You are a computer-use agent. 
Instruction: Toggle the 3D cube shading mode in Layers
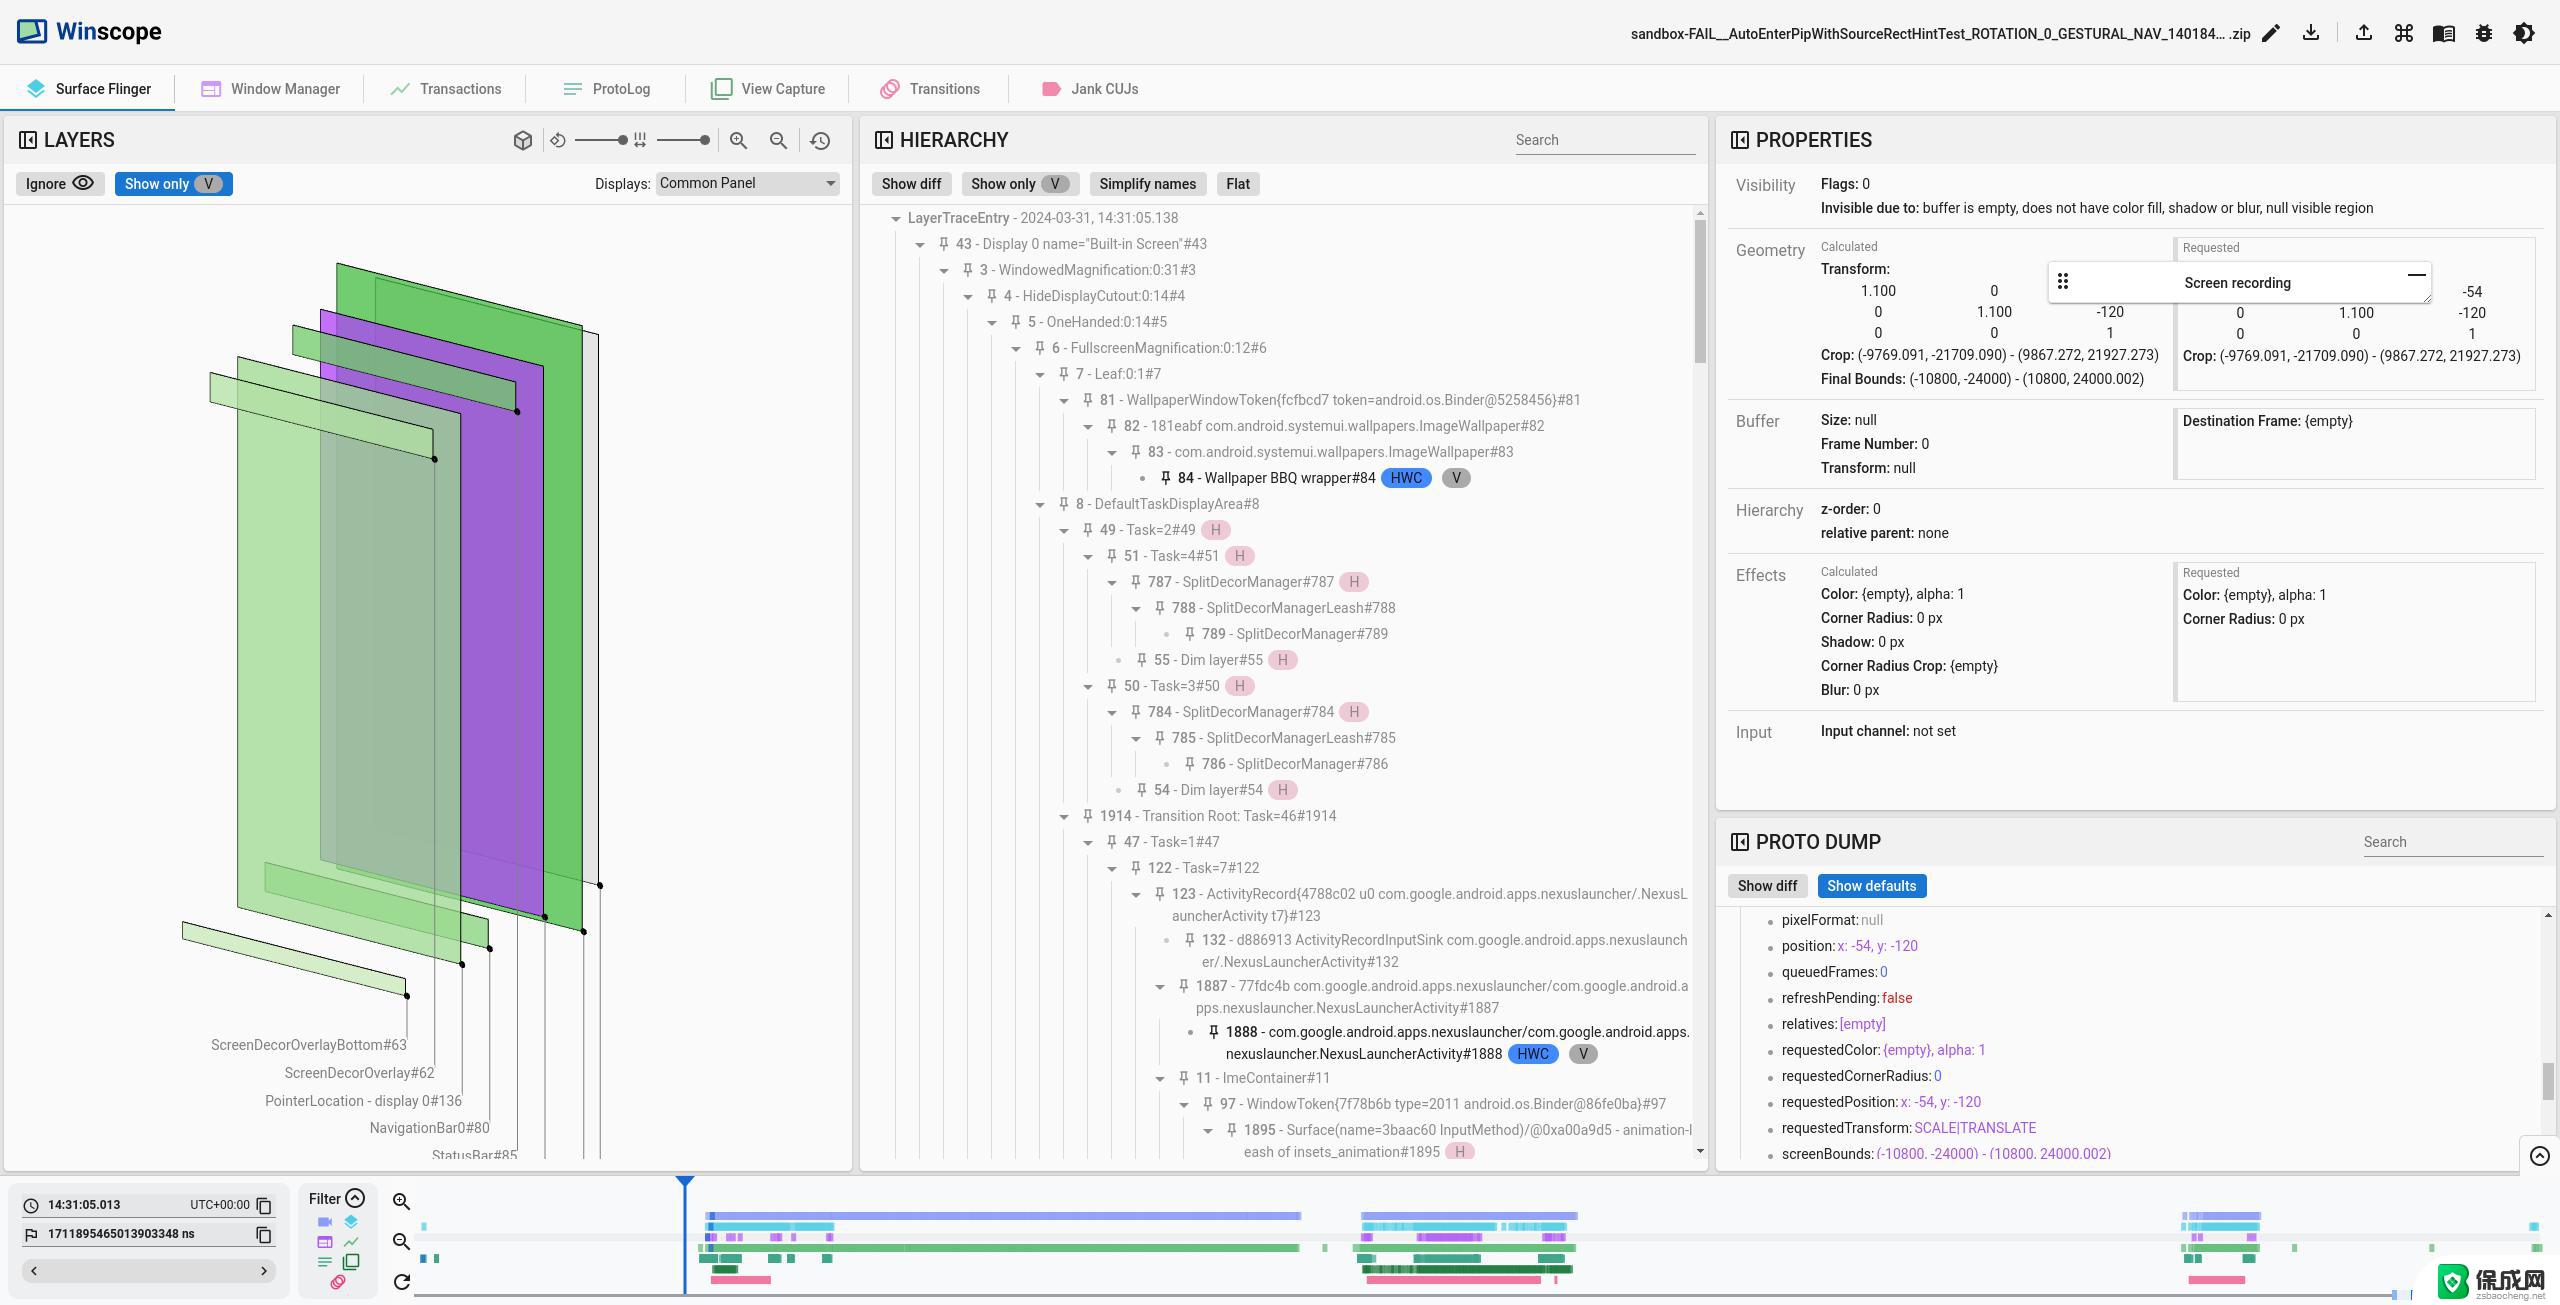pyautogui.click(x=523, y=141)
